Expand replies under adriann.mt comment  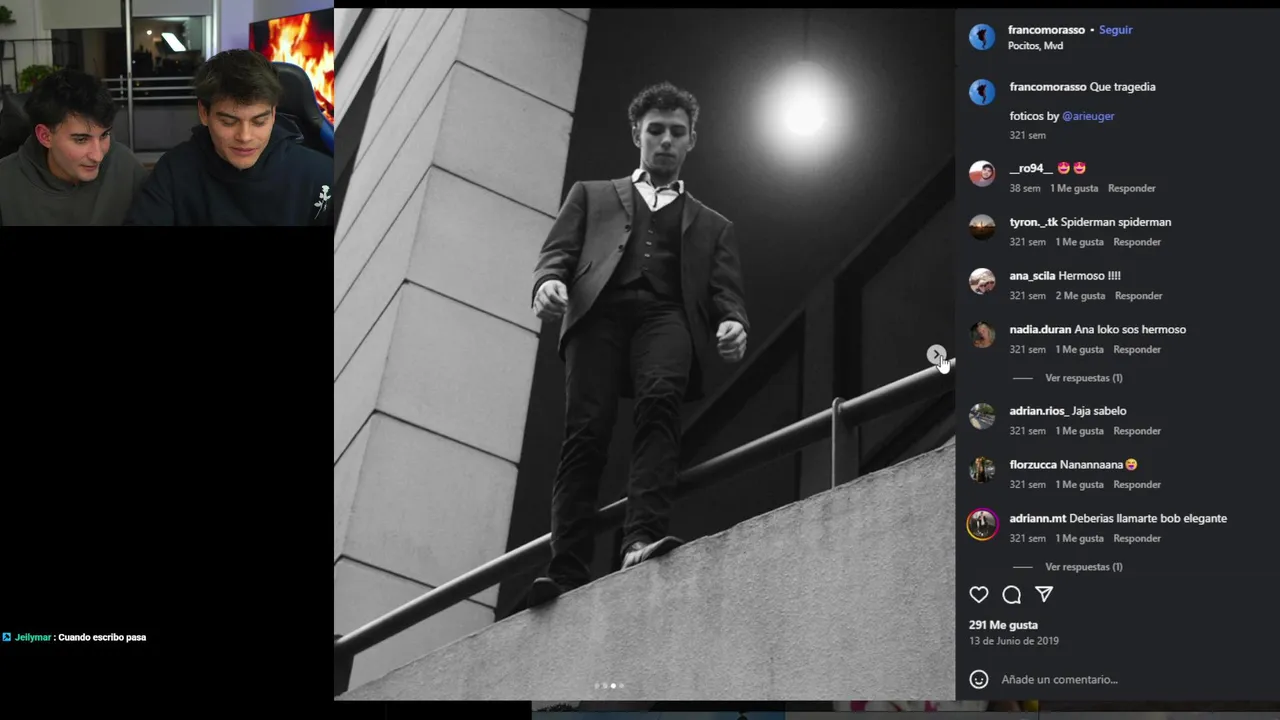pos(1083,567)
